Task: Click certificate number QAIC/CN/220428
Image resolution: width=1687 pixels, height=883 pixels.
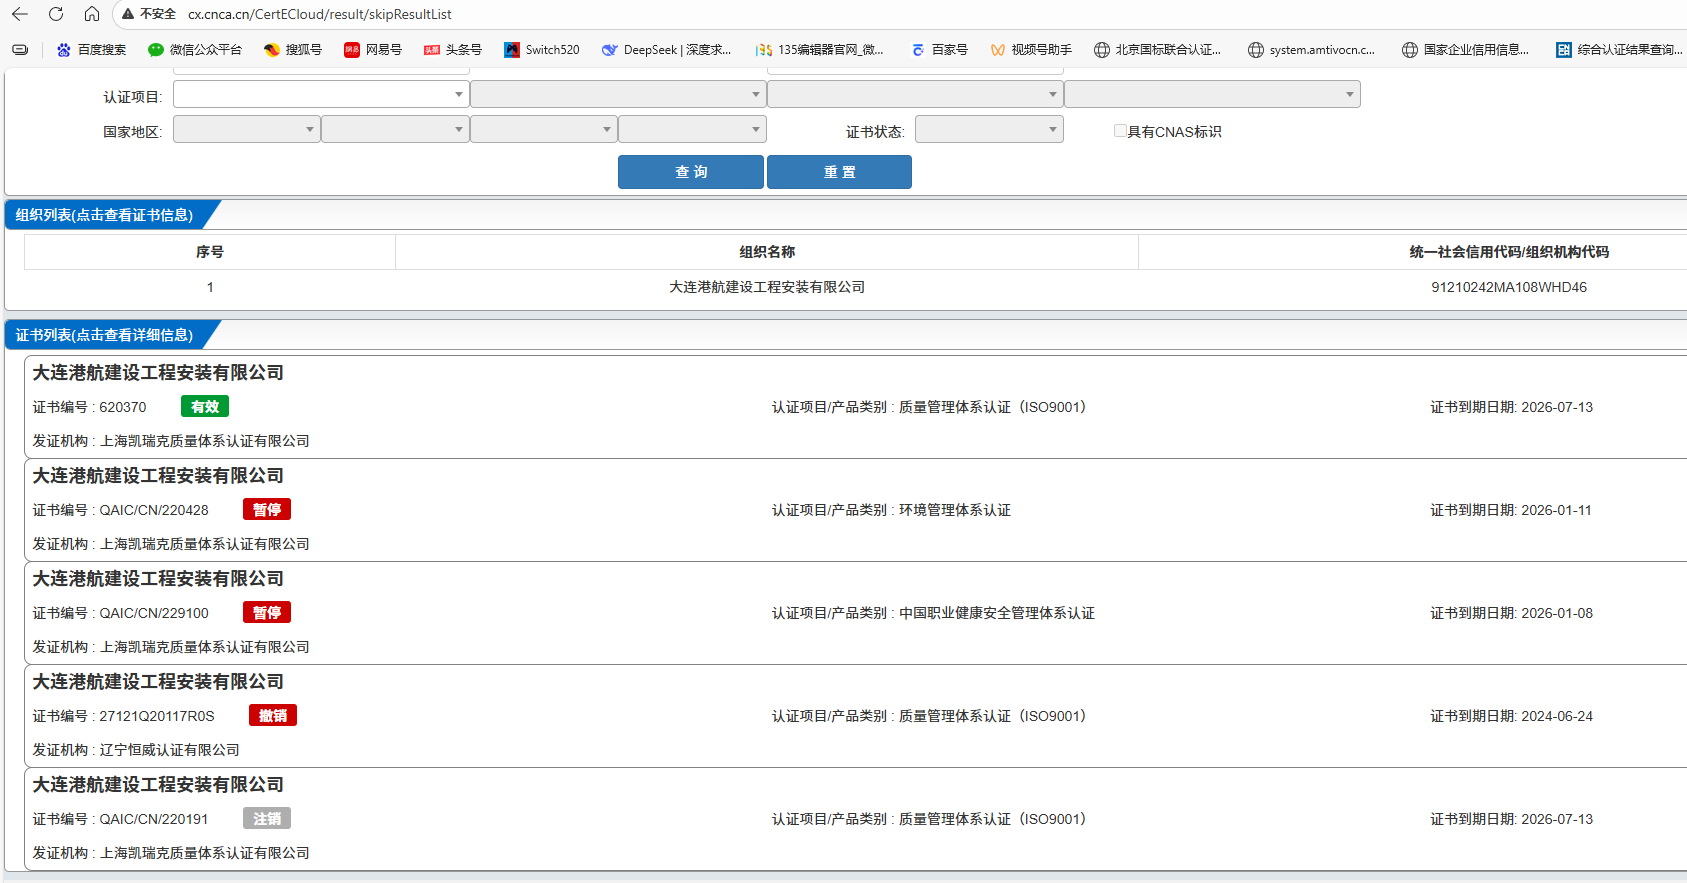Action: point(154,510)
